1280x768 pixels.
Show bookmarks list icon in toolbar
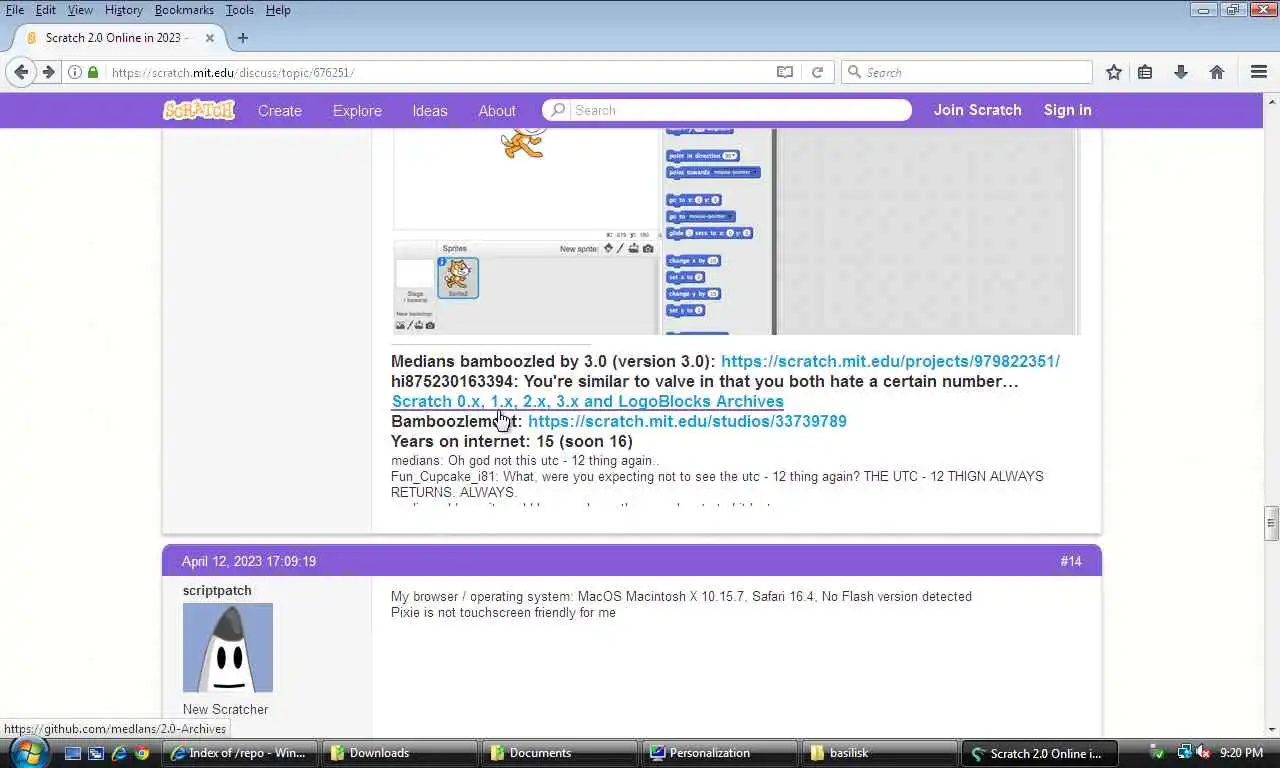point(1146,72)
